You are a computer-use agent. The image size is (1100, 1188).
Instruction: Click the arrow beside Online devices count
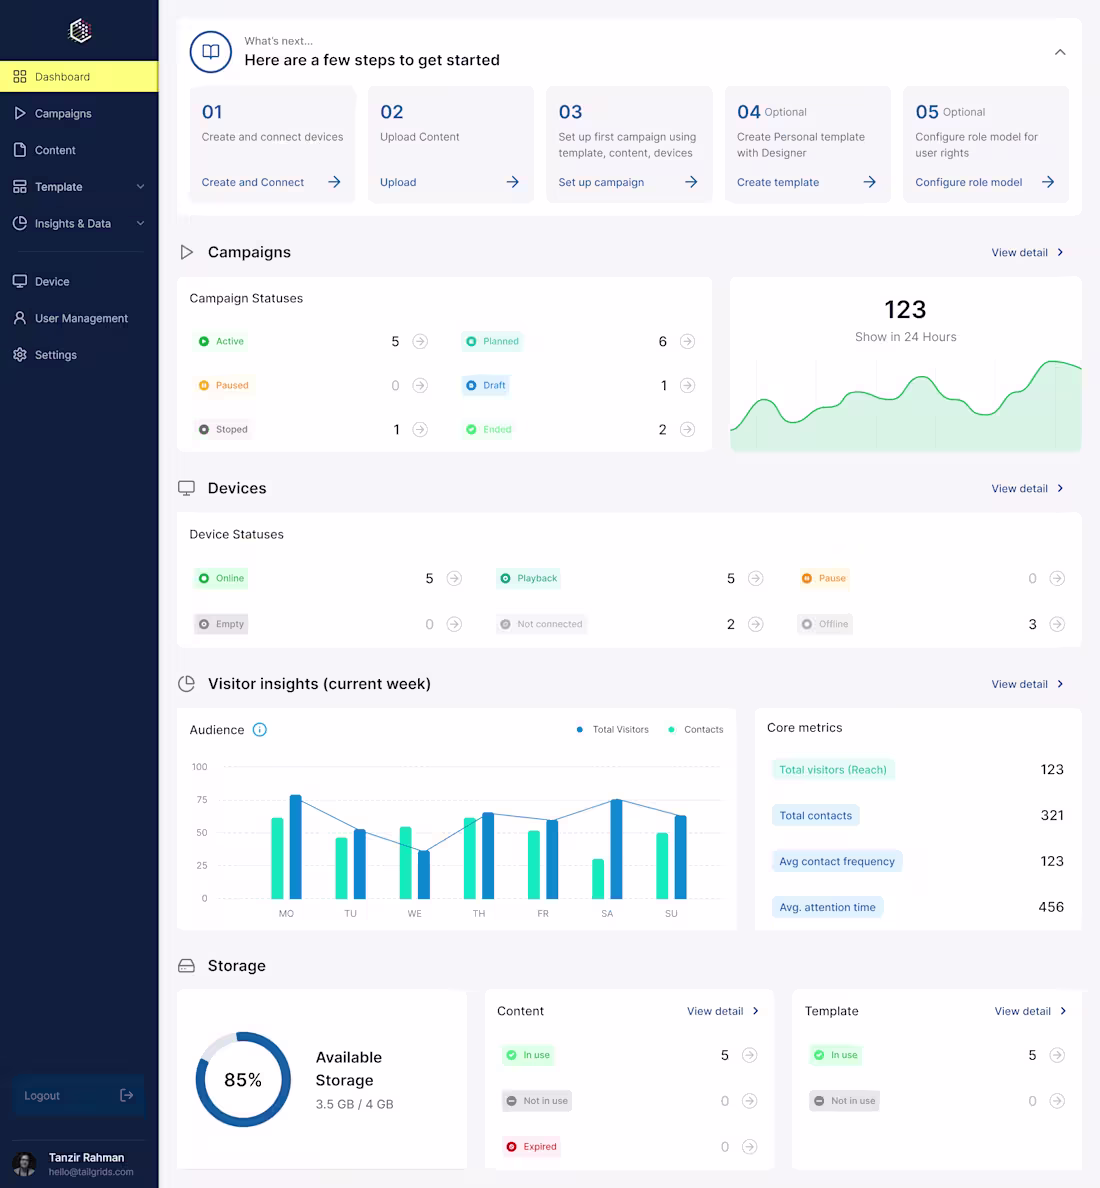click(455, 578)
